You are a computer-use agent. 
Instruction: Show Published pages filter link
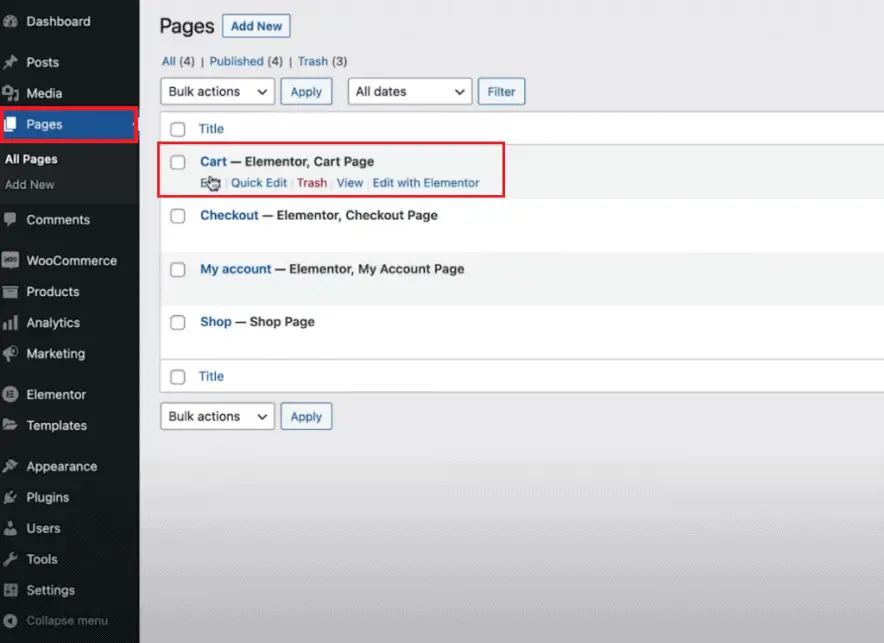pyautogui.click(x=236, y=61)
